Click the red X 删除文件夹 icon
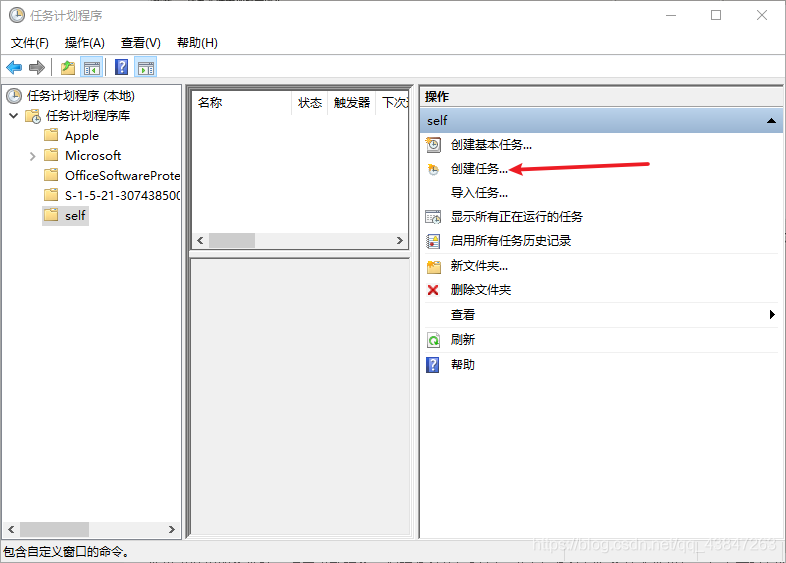The image size is (786, 563). (433, 290)
